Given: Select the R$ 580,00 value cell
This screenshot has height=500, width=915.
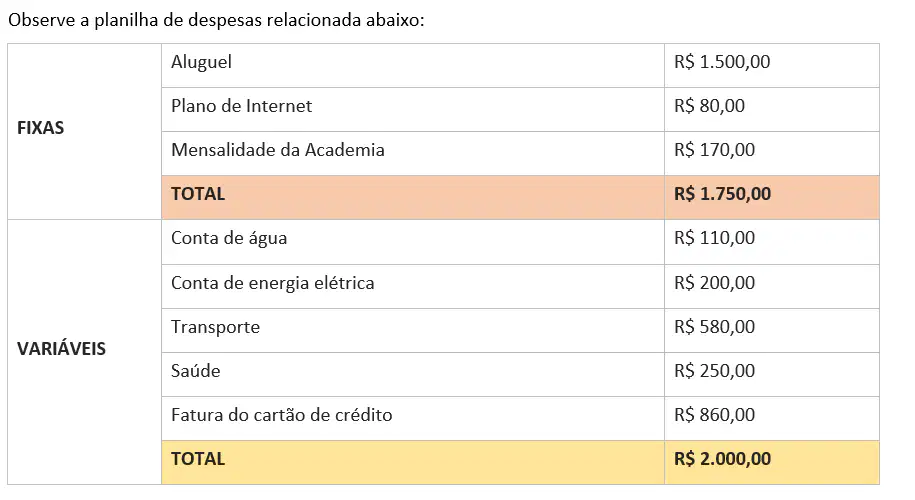Looking at the screenshot, I should (772, 331).
